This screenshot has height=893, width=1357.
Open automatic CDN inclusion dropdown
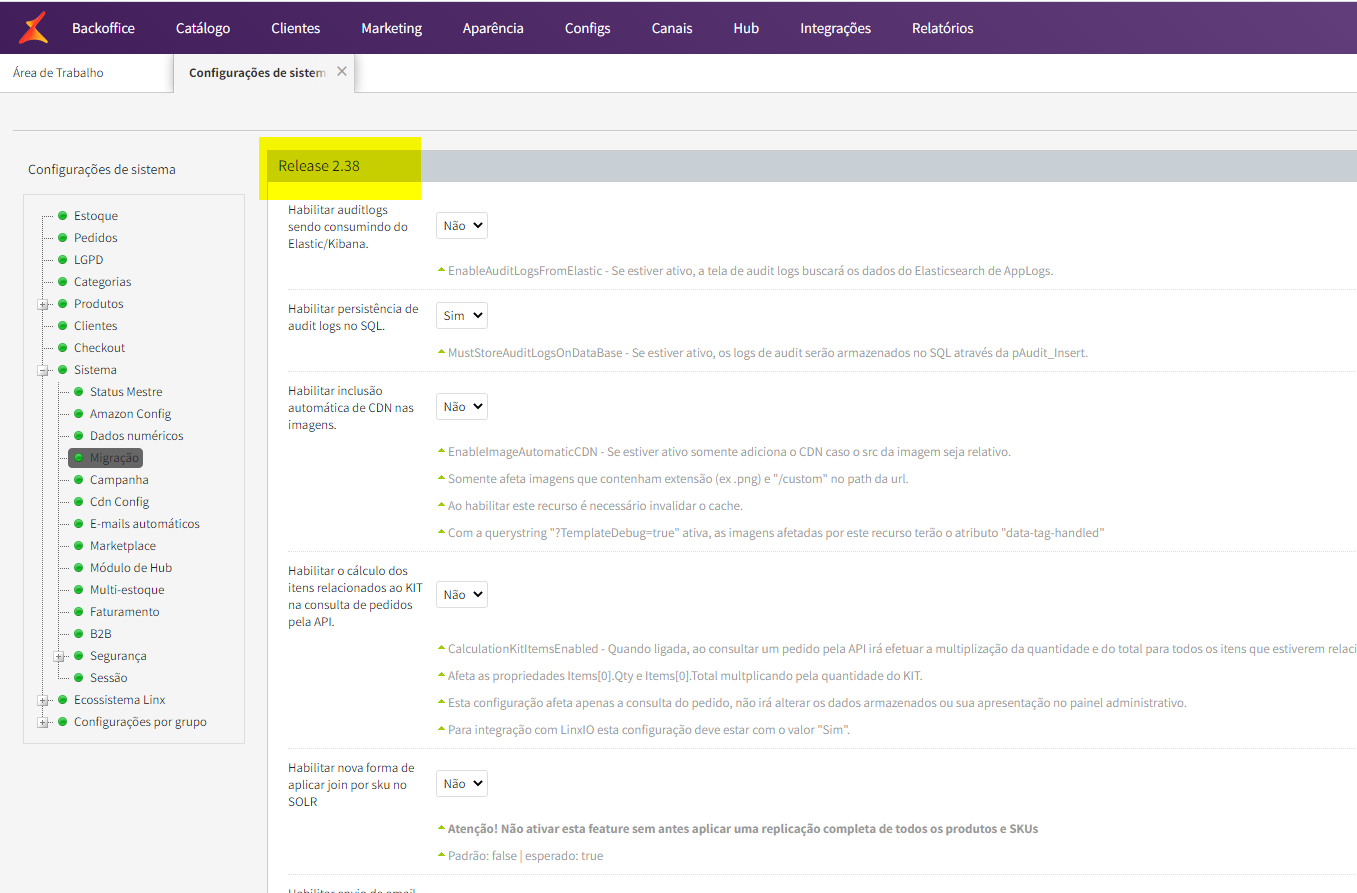pos(462,407)
